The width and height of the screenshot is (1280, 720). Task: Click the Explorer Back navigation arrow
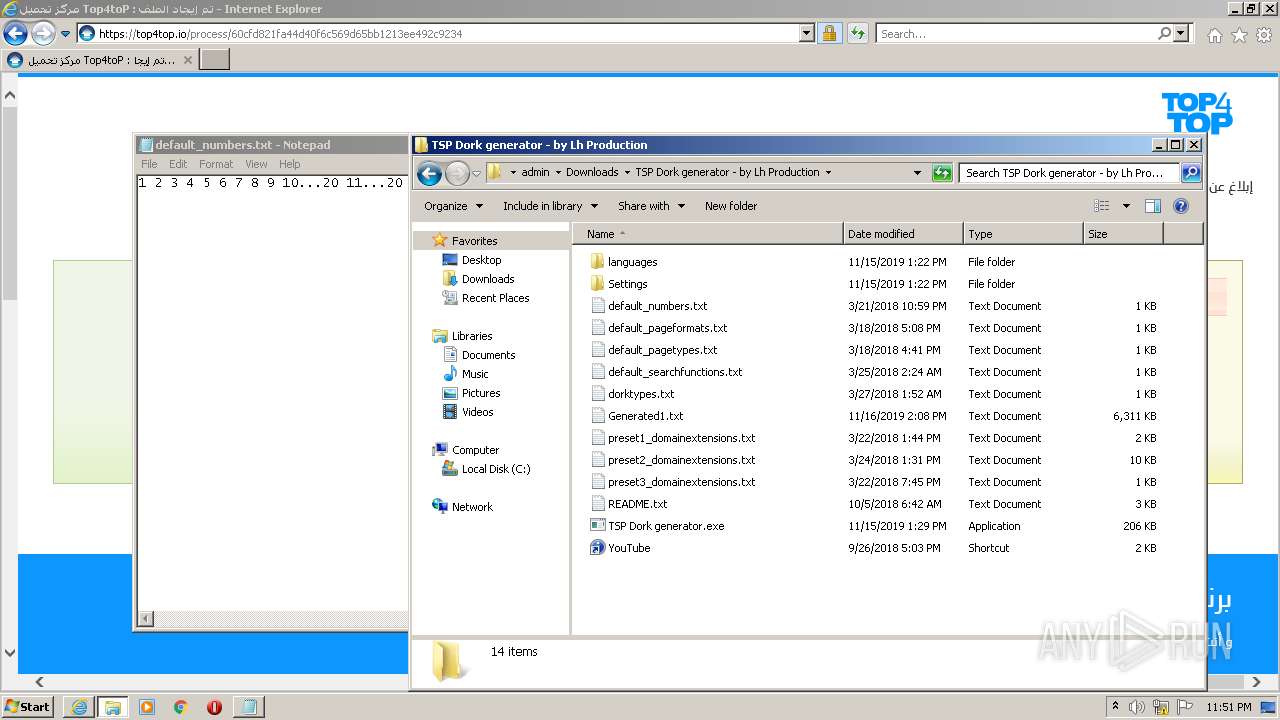point(429,173)
